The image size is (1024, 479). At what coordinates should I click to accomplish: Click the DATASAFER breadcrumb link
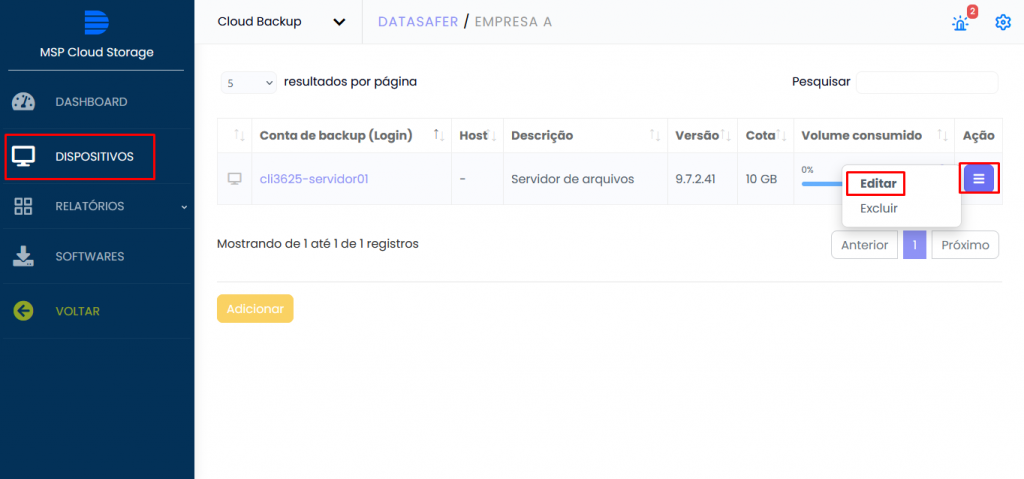[417, 22]
